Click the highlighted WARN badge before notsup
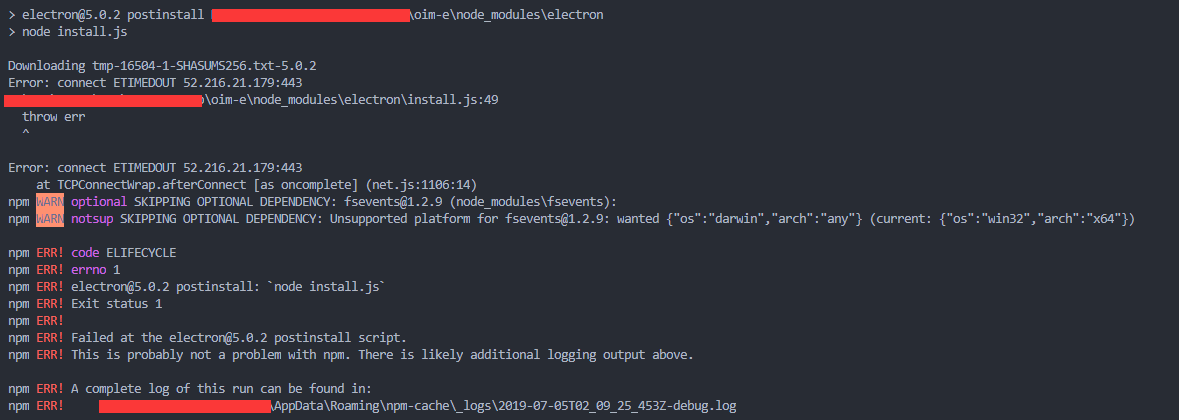This screenshot has height=420, width=1179. pyautogui.click(x=51, y=219)
